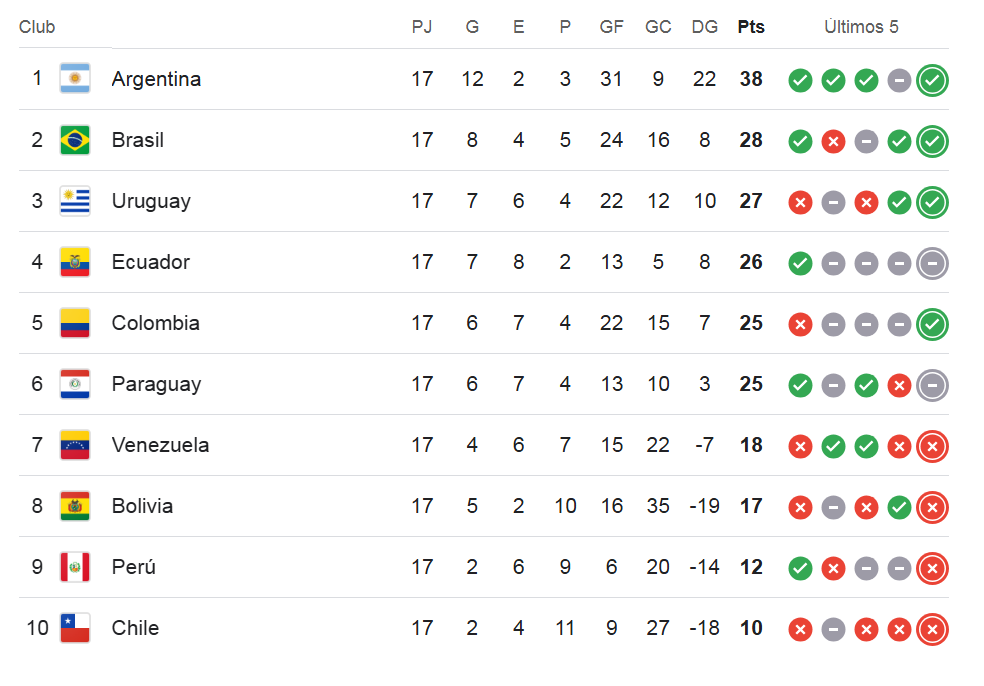Open the Colombia team link
984x686 pixels.
click(156, 323)
